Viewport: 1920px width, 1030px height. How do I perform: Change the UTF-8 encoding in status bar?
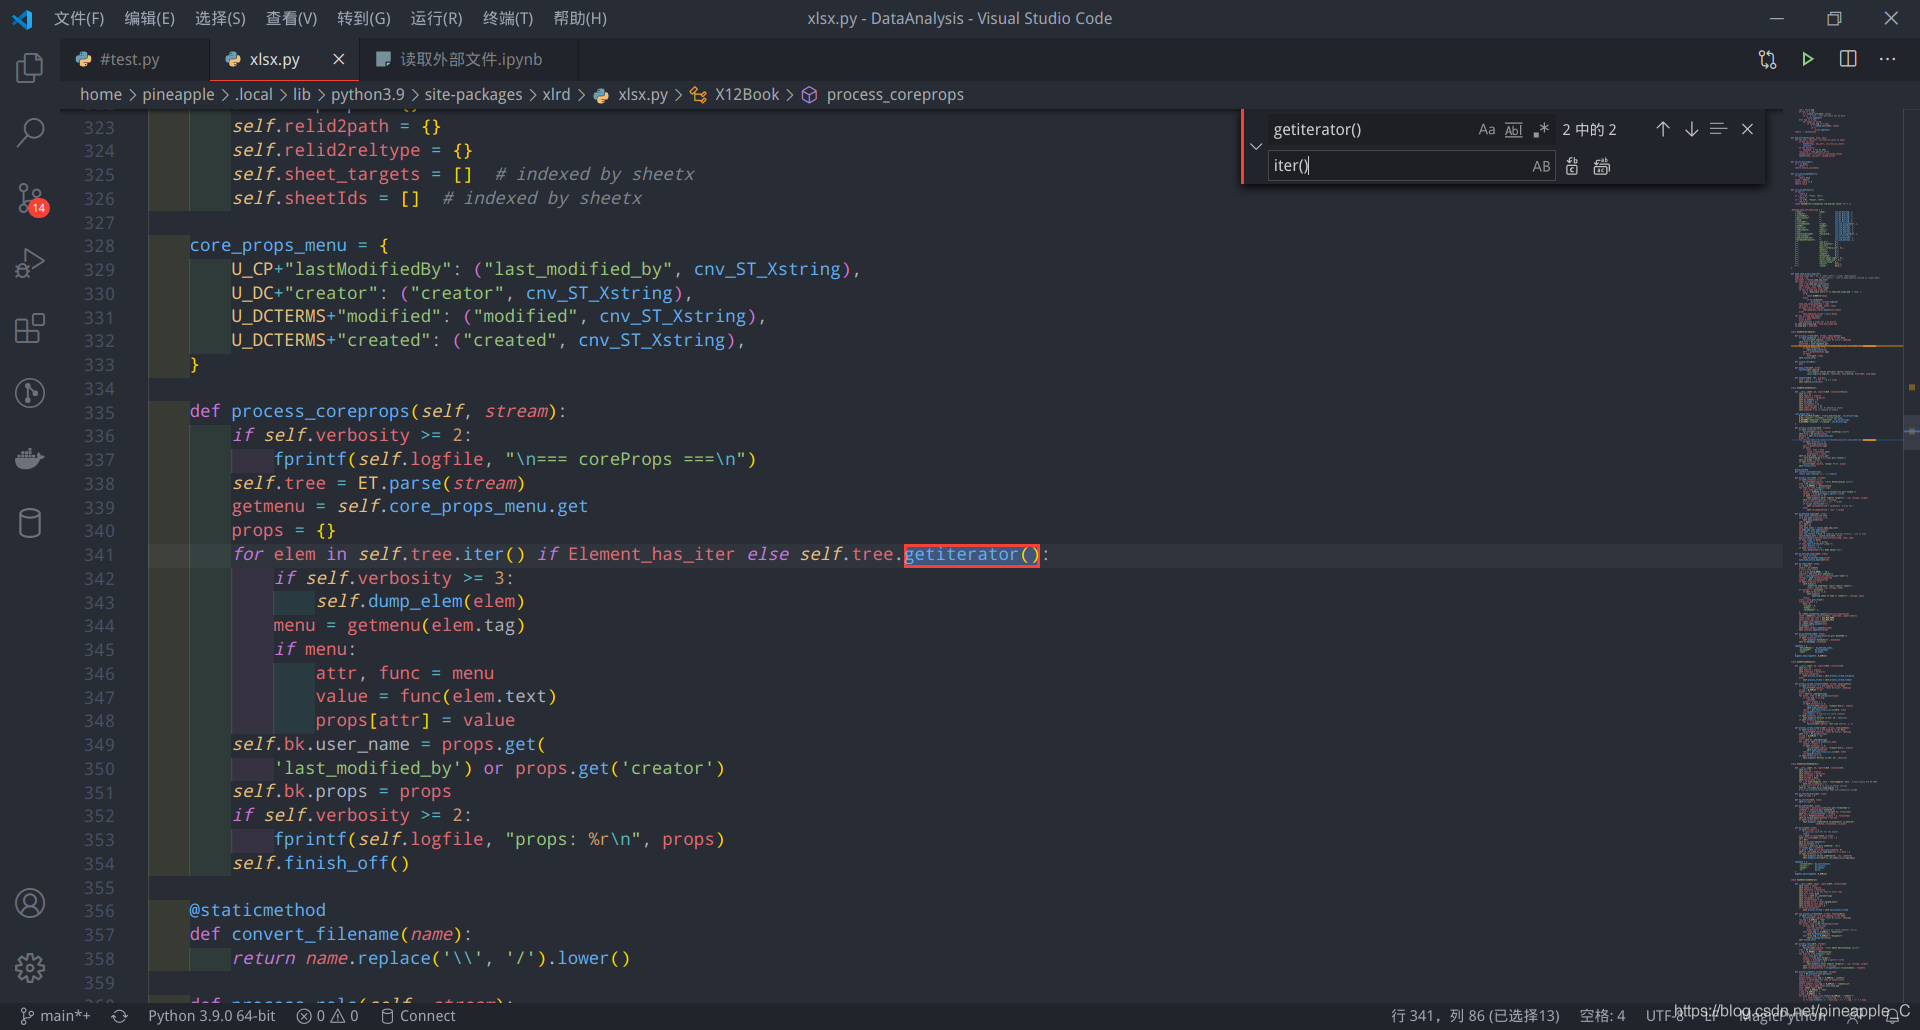click(x=1662, y=1015)
